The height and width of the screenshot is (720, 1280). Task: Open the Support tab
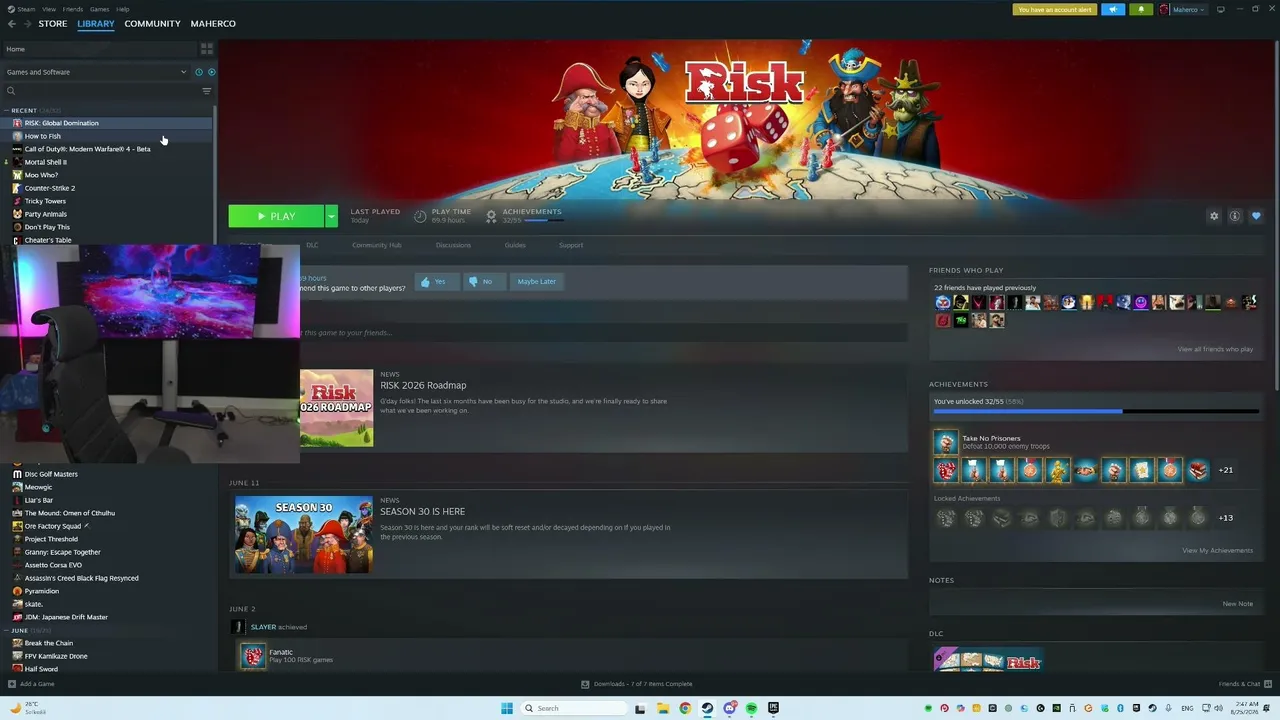click(571, 245)
